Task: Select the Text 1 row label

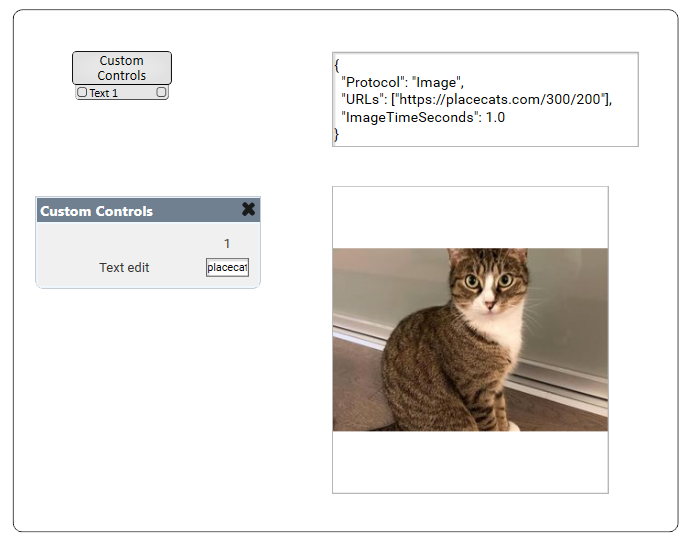Action: point(104,93)
